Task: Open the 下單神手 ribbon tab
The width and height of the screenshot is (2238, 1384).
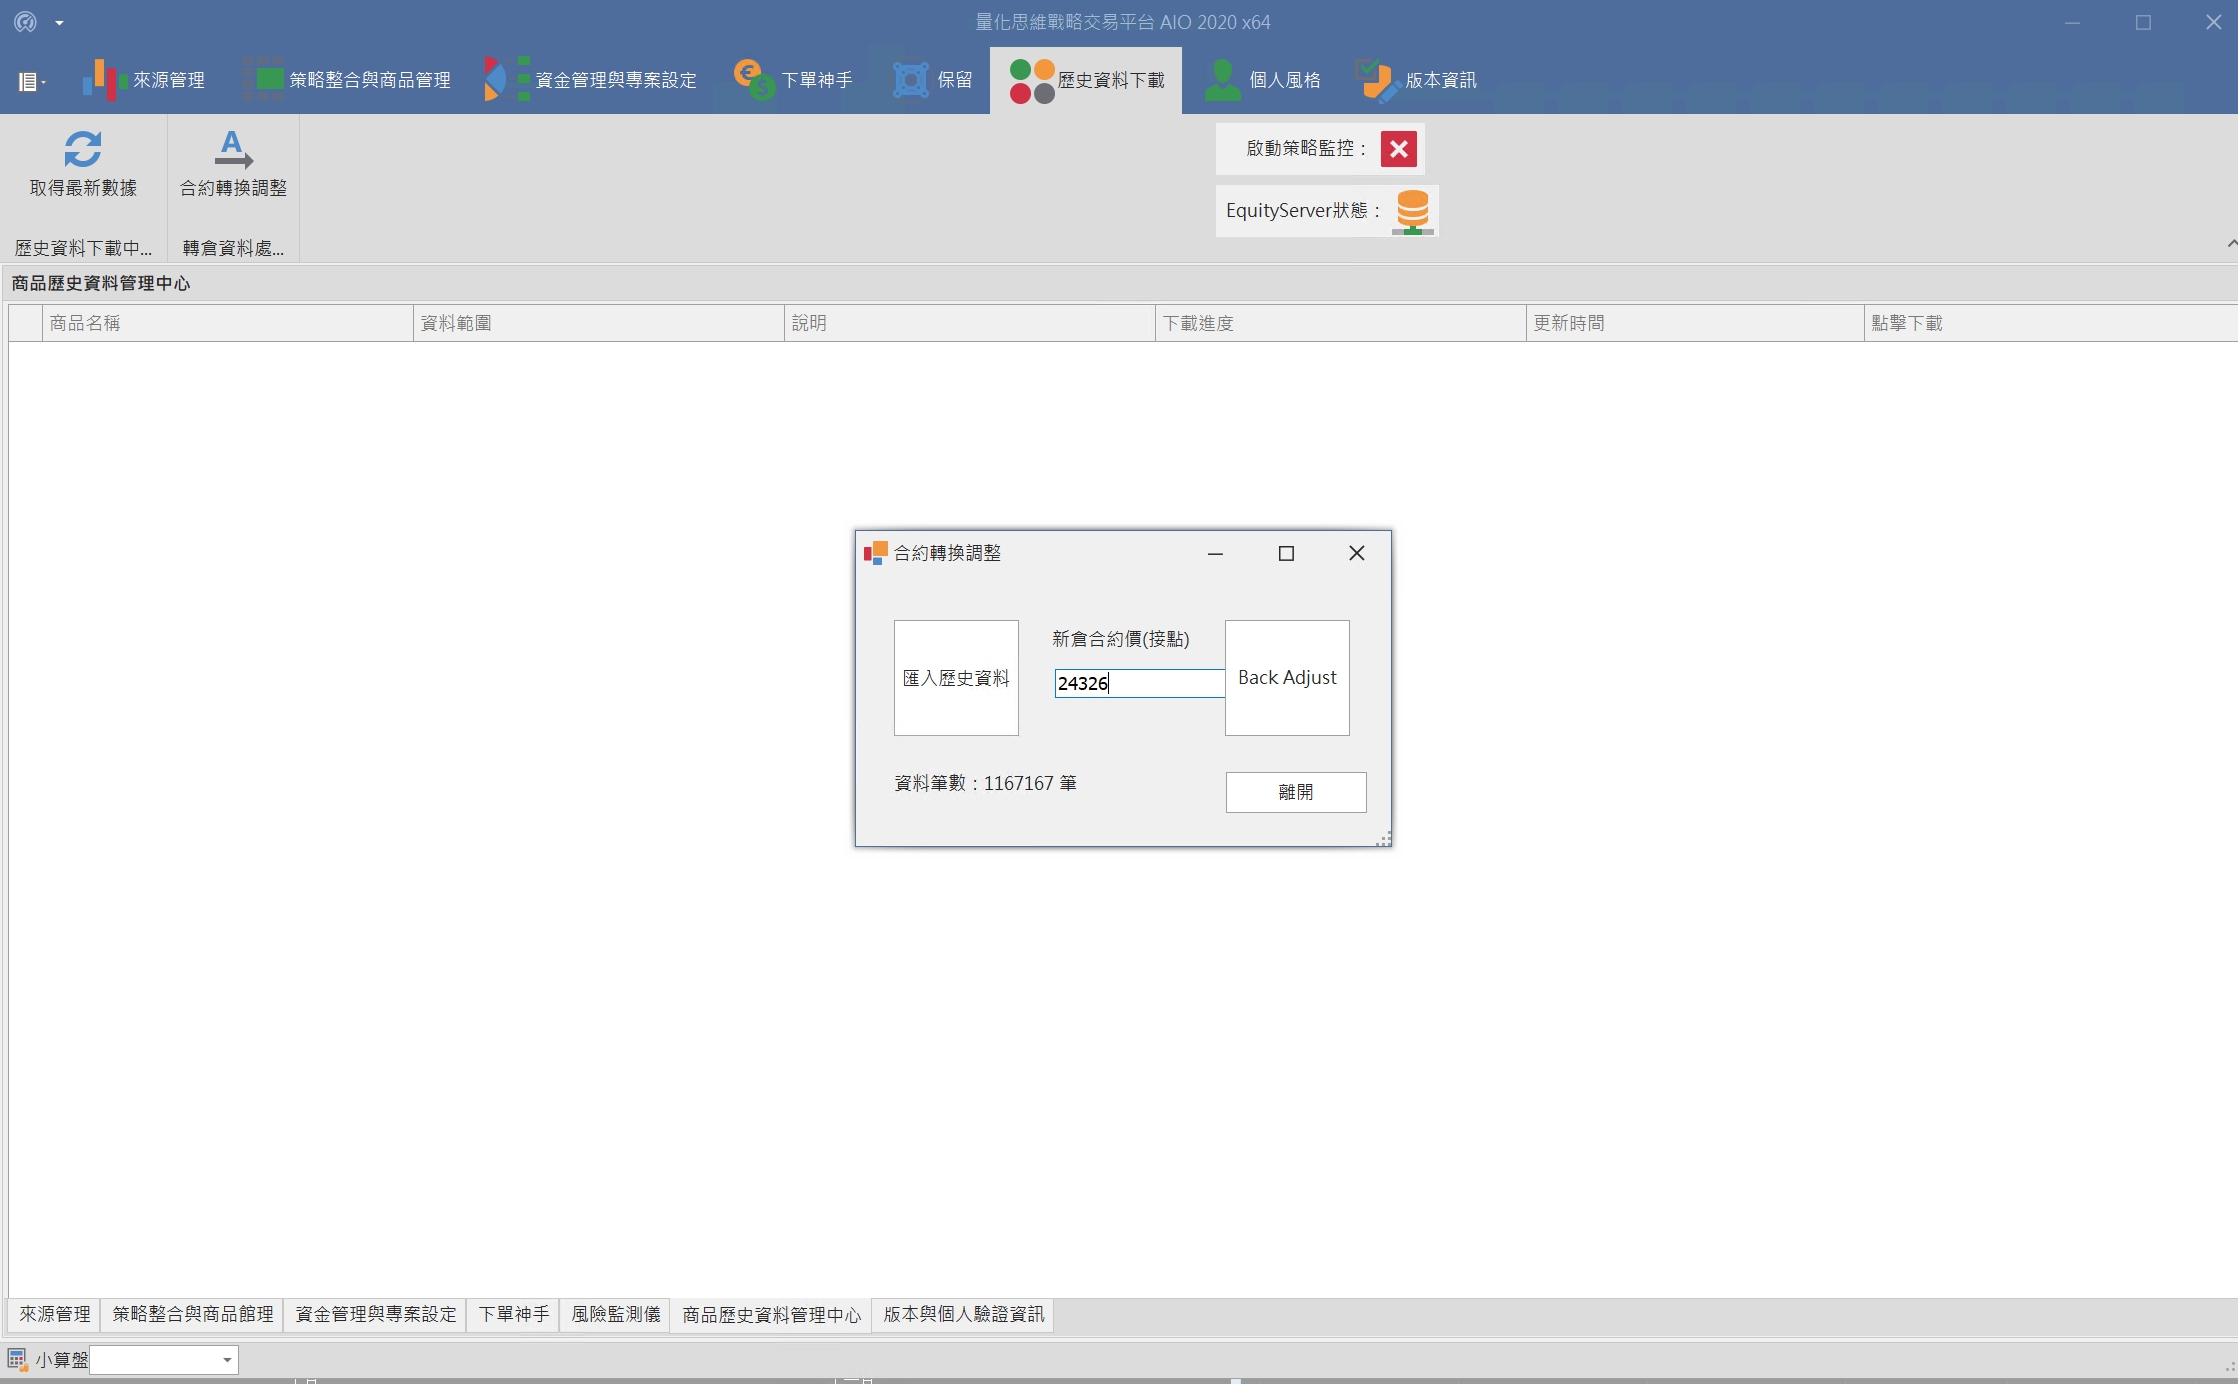Action: click(x=793, y=80)
